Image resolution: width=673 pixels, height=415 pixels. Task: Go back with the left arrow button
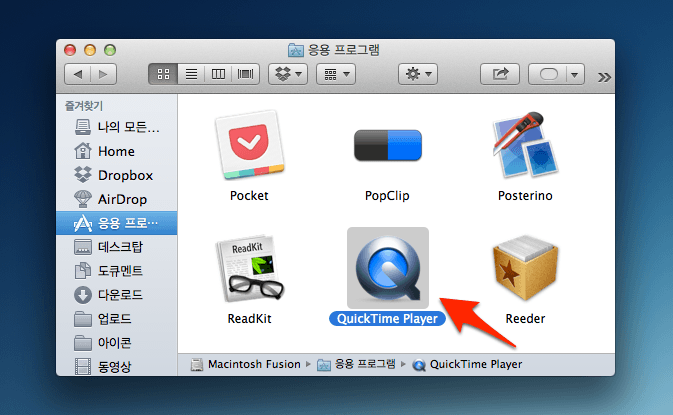pos(78,74)
